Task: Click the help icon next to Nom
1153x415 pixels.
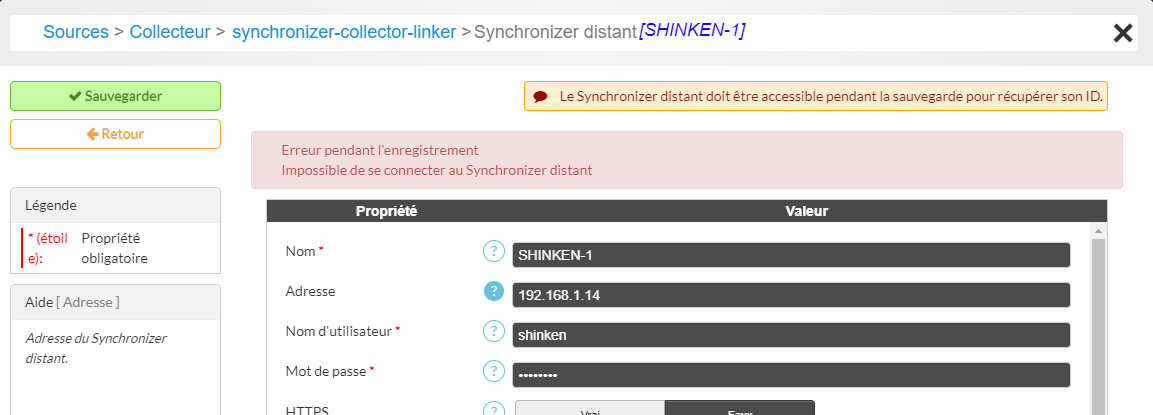Action: (492, 251)
